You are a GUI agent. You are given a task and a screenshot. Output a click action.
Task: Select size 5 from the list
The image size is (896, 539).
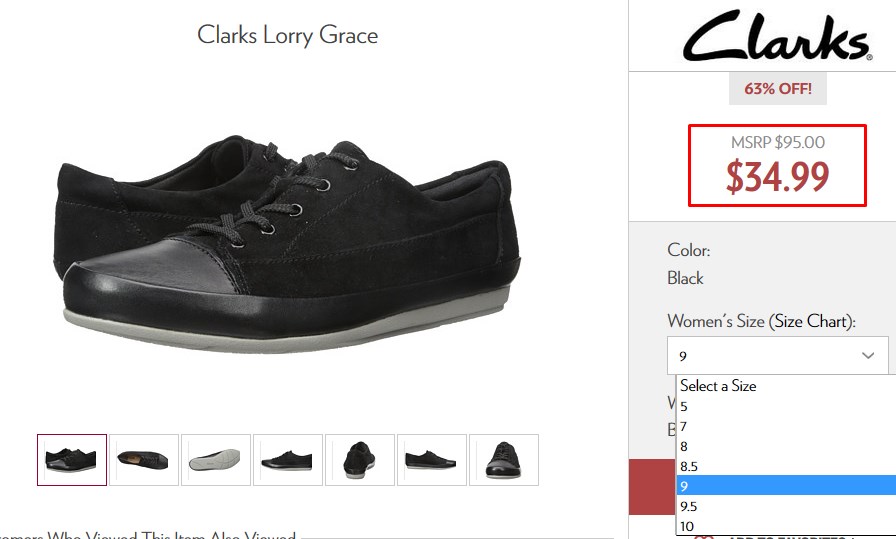pyautogui.click(x=786, y=406)
